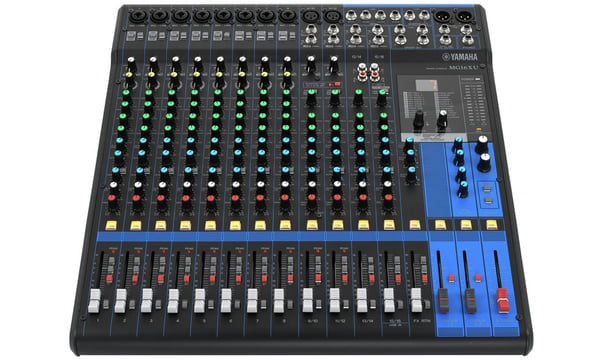
Task: Adjust yellow compressor knob on channel 6
Action: (242, 78)
